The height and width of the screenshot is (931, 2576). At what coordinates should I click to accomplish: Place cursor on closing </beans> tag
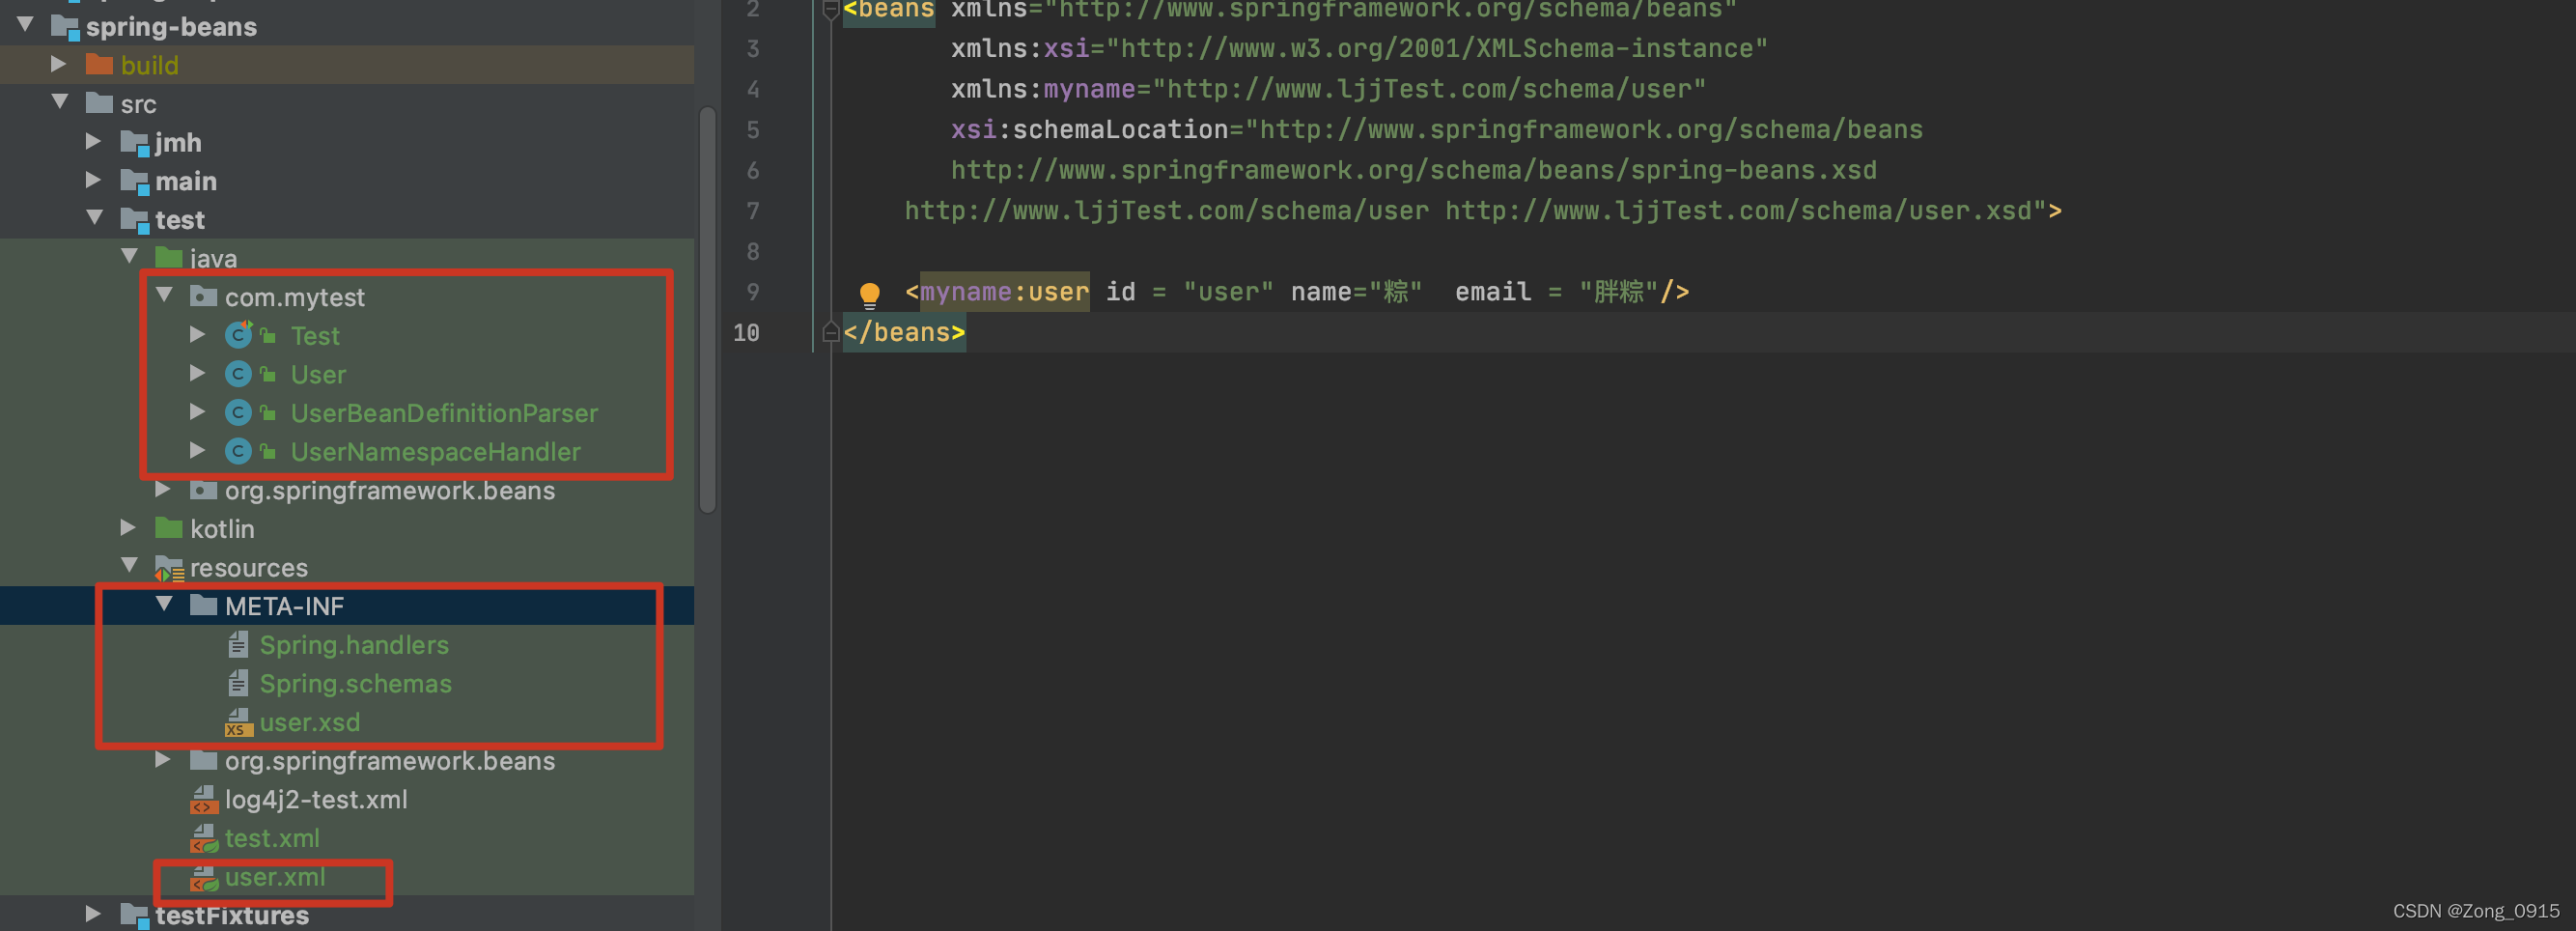coord(904,332)
